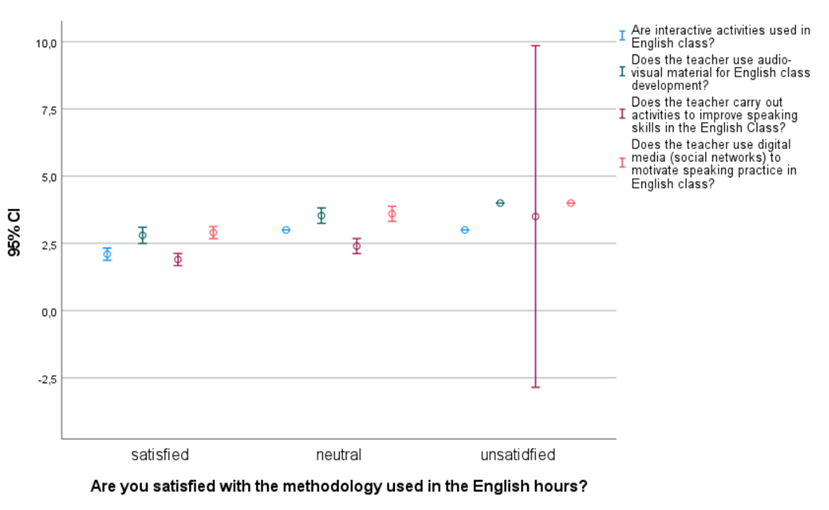Click the "satisfied" x-axis category label

coord(160,455)
